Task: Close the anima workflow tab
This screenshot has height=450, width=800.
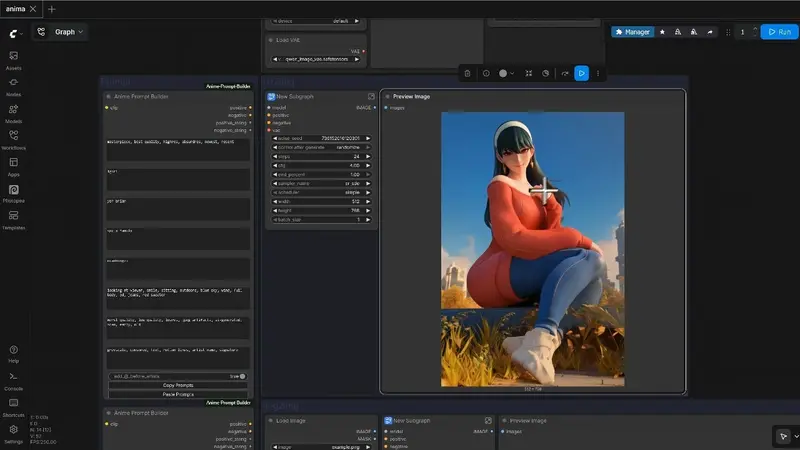Action: coord(33,9)
